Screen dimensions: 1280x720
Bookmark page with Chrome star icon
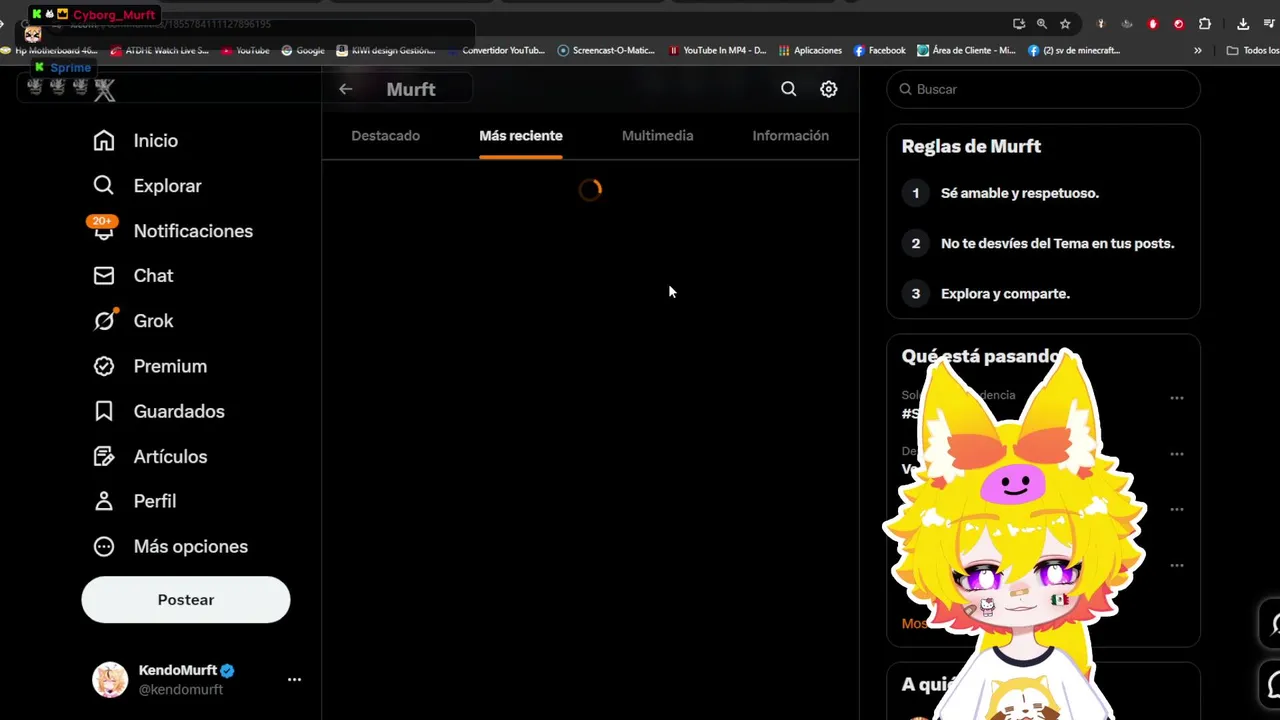point(1066,24)
